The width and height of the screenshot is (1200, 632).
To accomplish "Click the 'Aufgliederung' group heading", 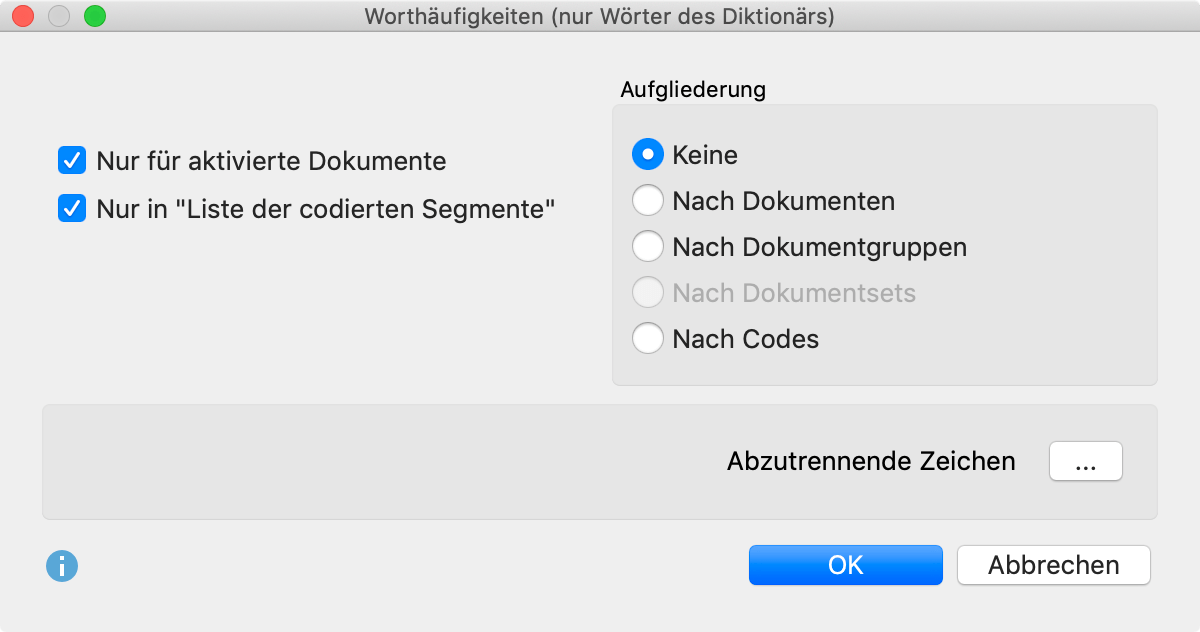I will (x=693, y=89).
